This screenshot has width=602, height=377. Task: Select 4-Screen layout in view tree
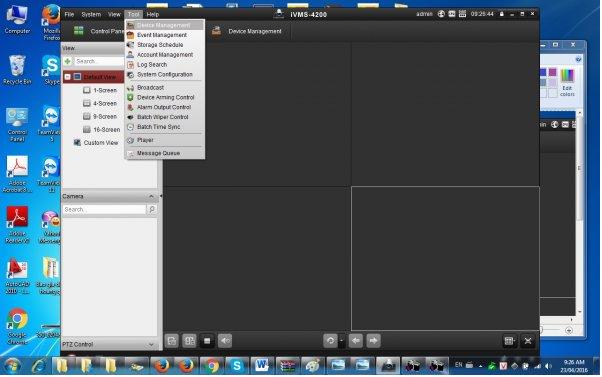101,104
